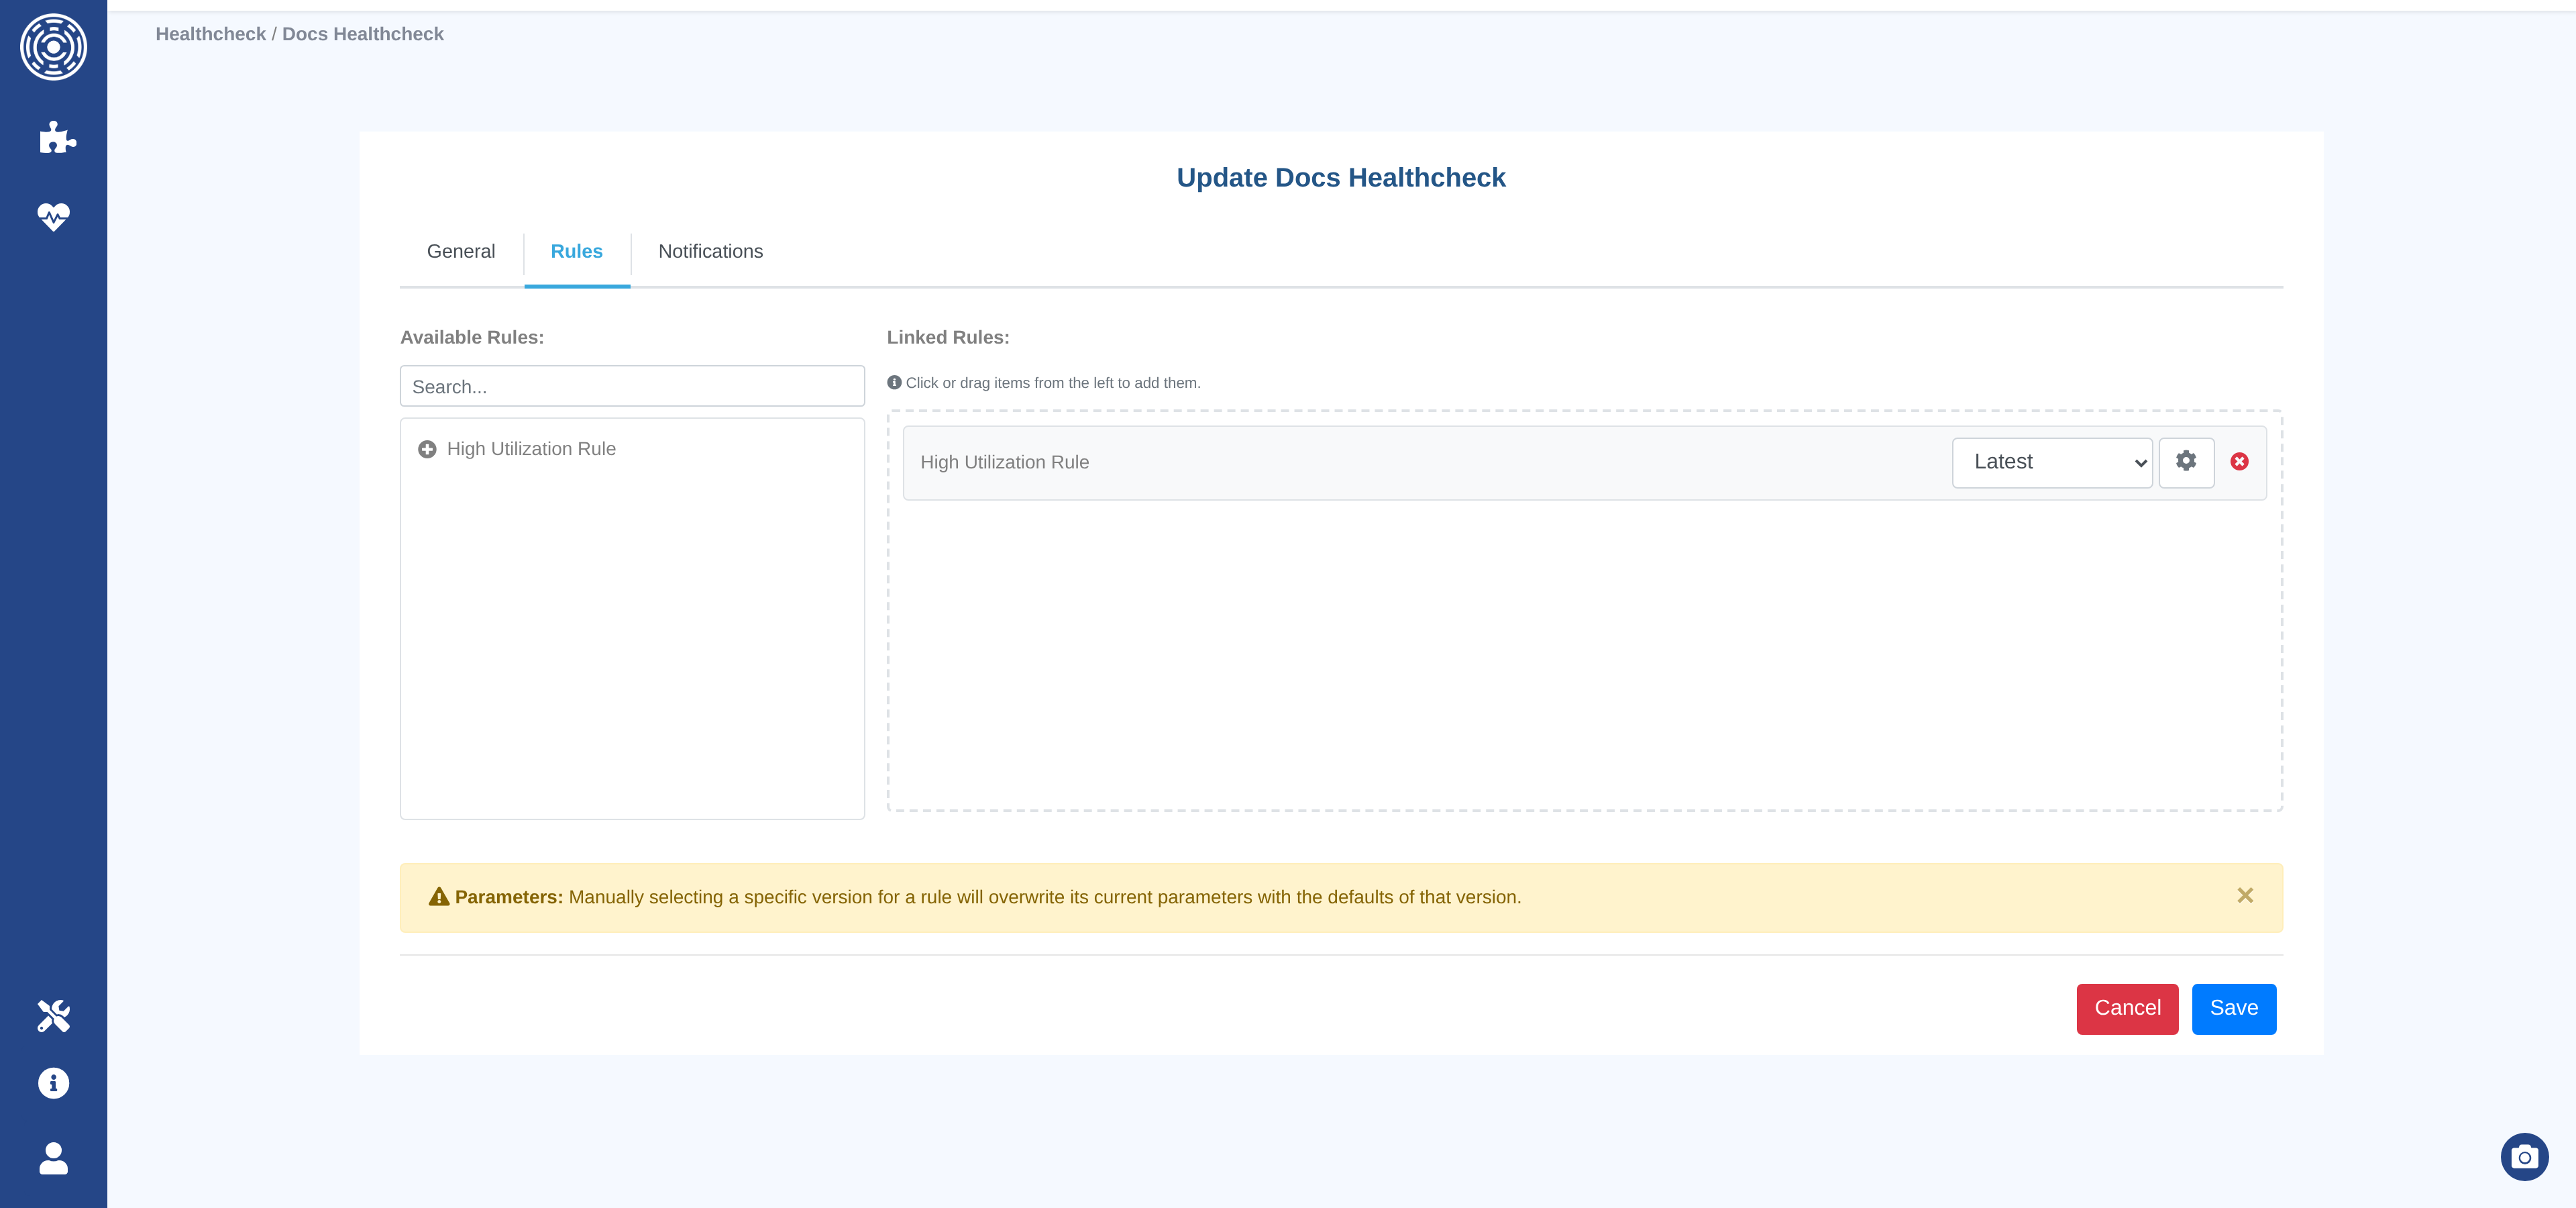Click plus icon beside High Utilization Rule
Screen dimensions: 2576x1208
[427, 450]
